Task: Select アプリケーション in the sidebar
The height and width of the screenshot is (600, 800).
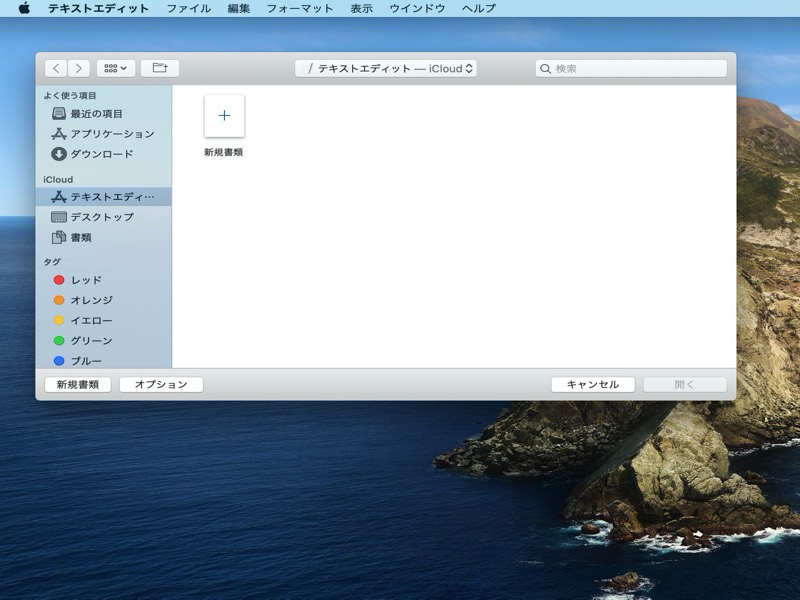Action: 111,134
